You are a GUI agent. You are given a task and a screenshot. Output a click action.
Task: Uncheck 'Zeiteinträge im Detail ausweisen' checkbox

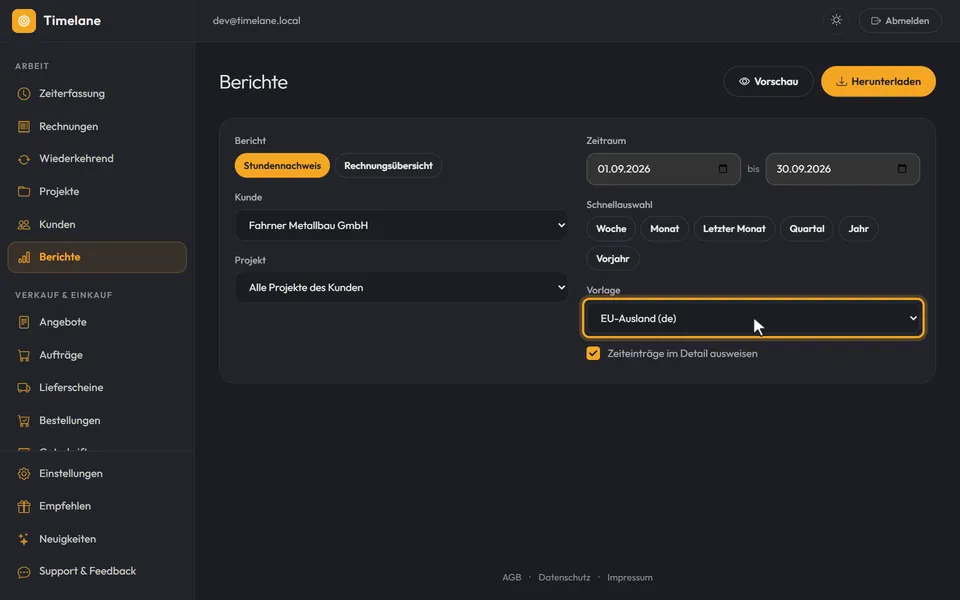point(593,353)
